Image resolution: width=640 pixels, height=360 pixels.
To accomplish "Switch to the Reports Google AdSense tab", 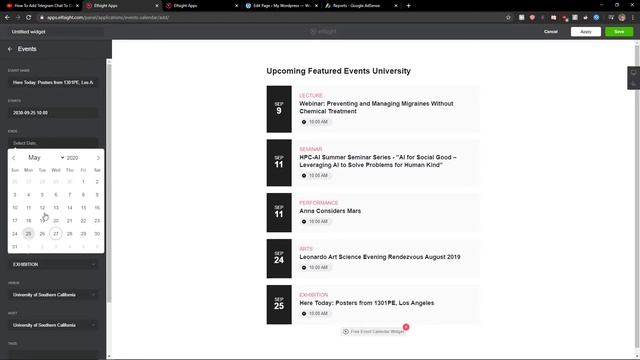I will (361, 6).
